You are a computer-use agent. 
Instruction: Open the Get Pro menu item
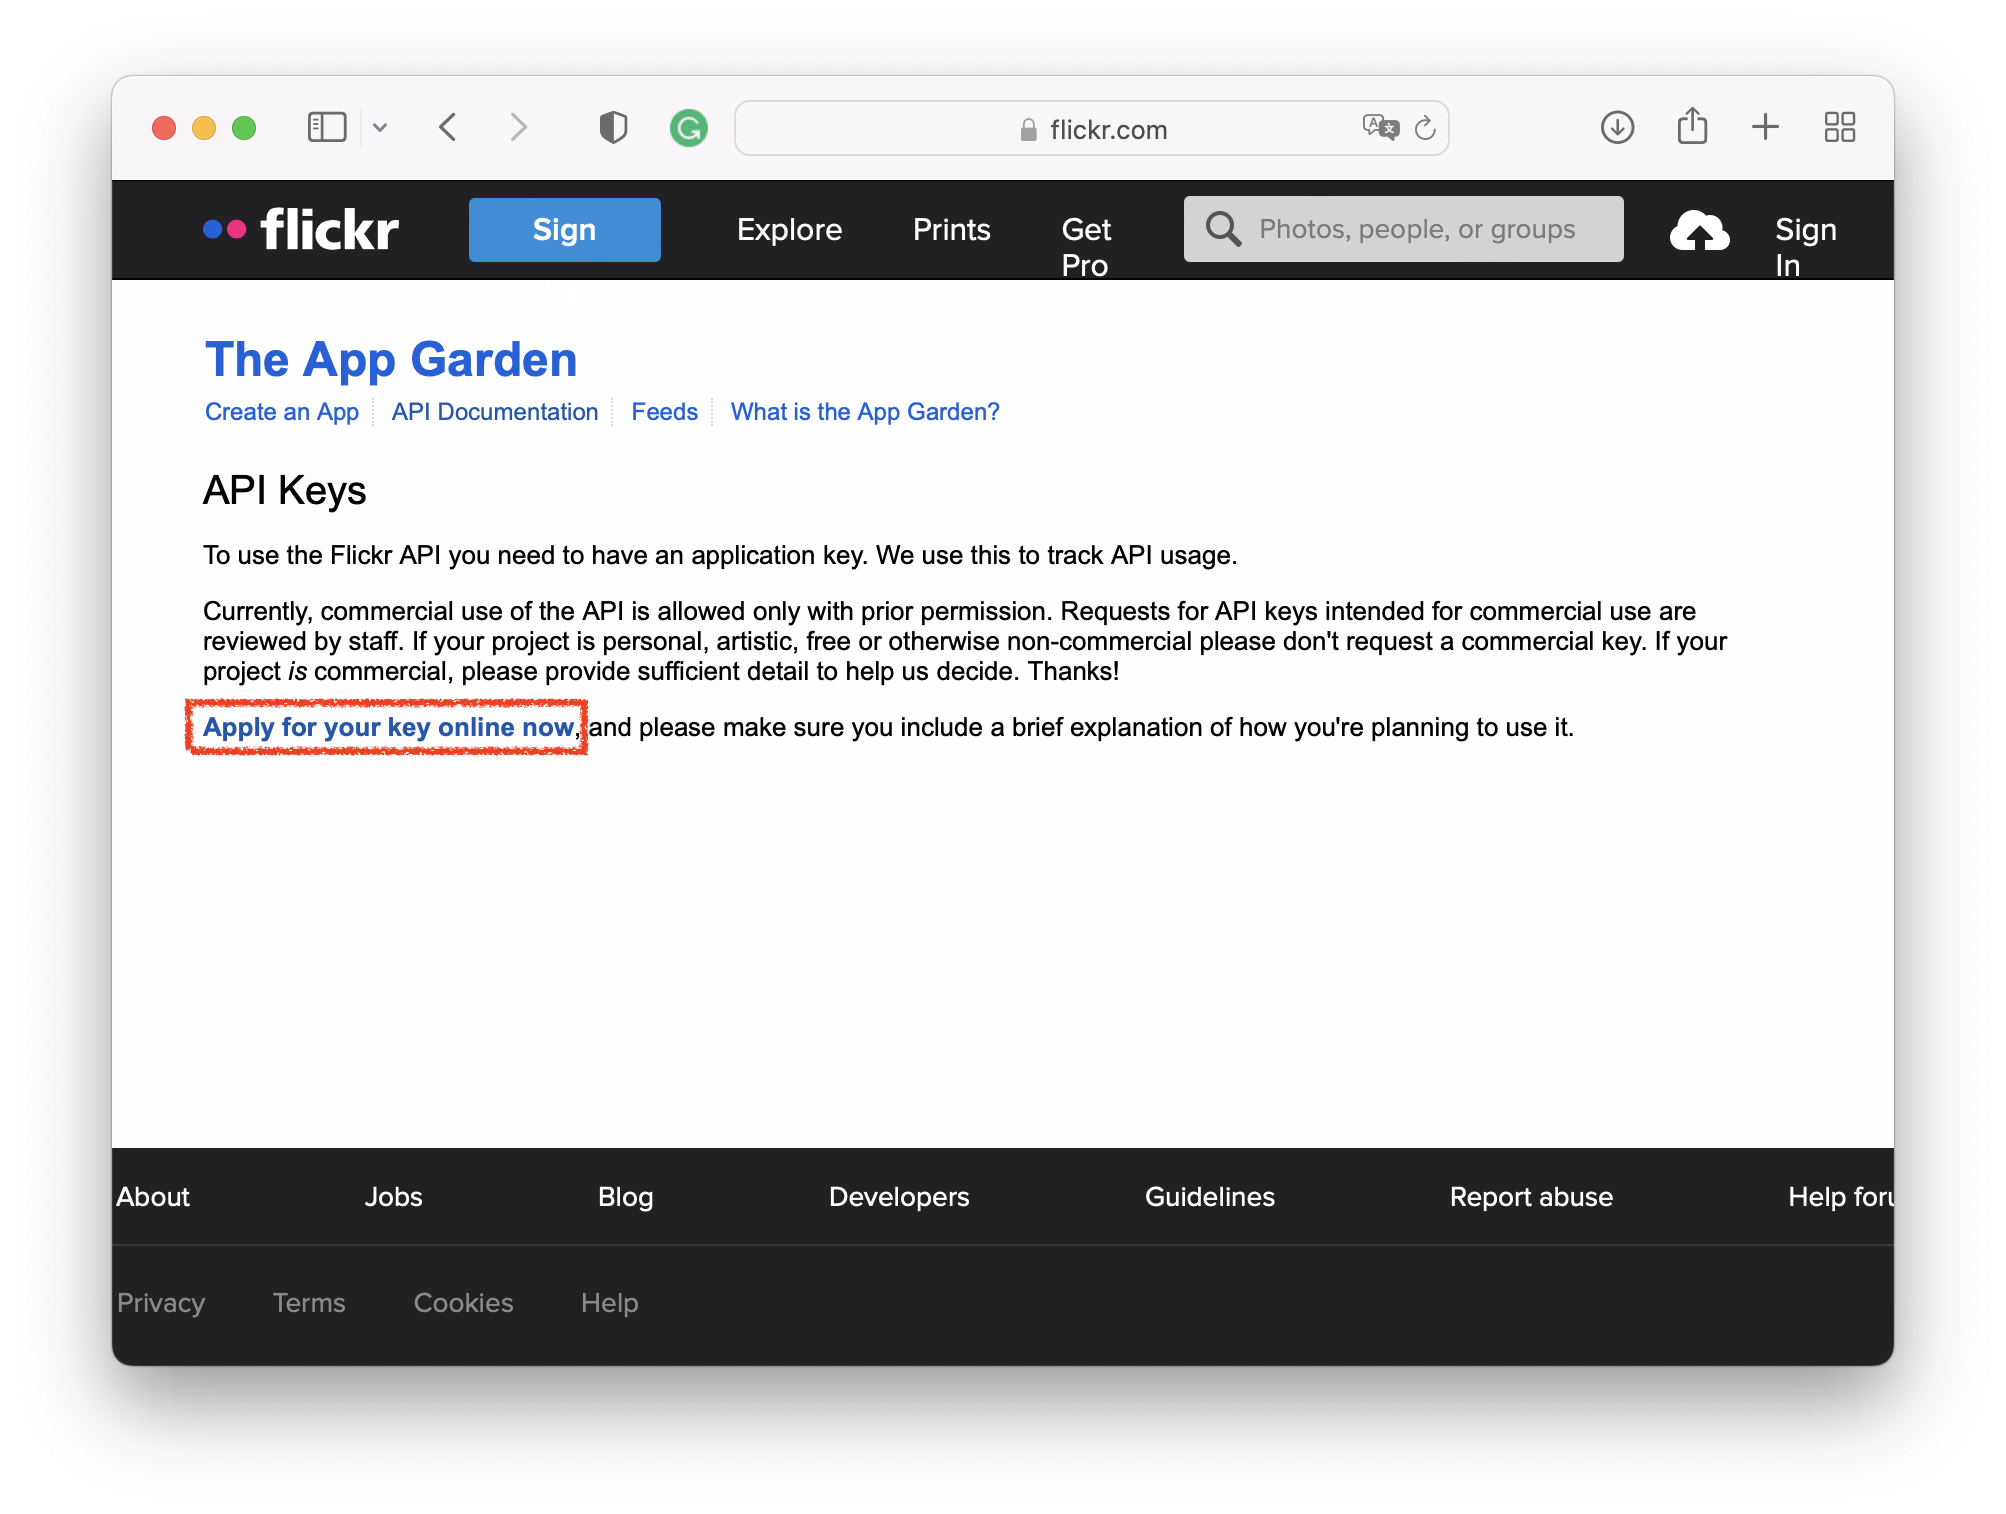[x=1086, y=247]
